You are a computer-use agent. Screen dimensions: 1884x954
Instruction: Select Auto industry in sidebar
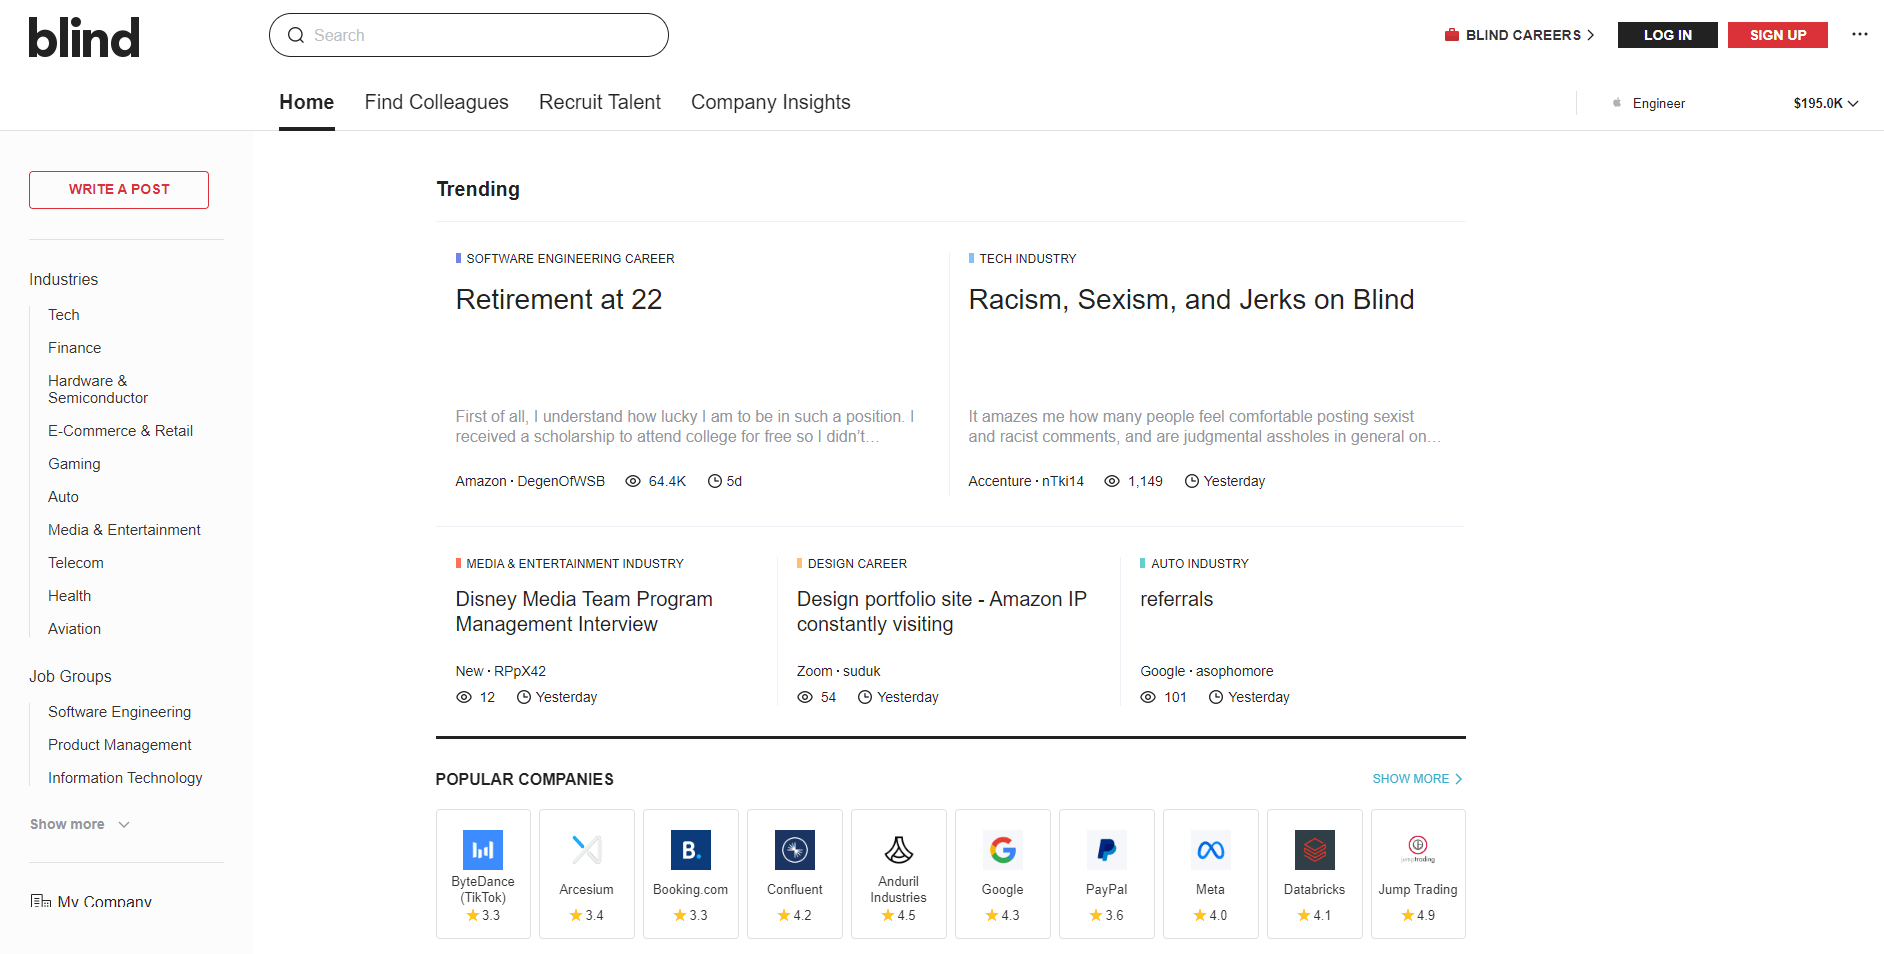coord(64,497)
